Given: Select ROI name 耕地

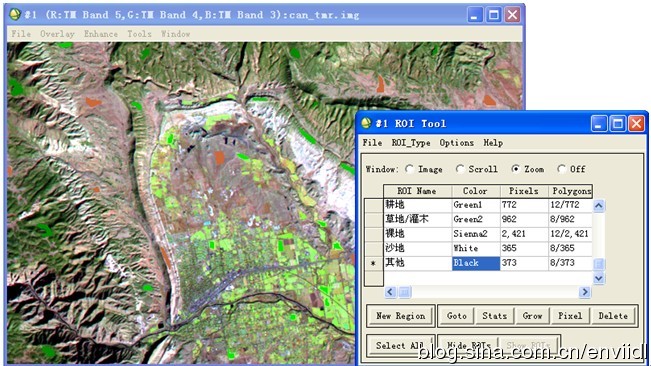Looking at the screenshot, I should pyautogui.click(x=418, y=205).
